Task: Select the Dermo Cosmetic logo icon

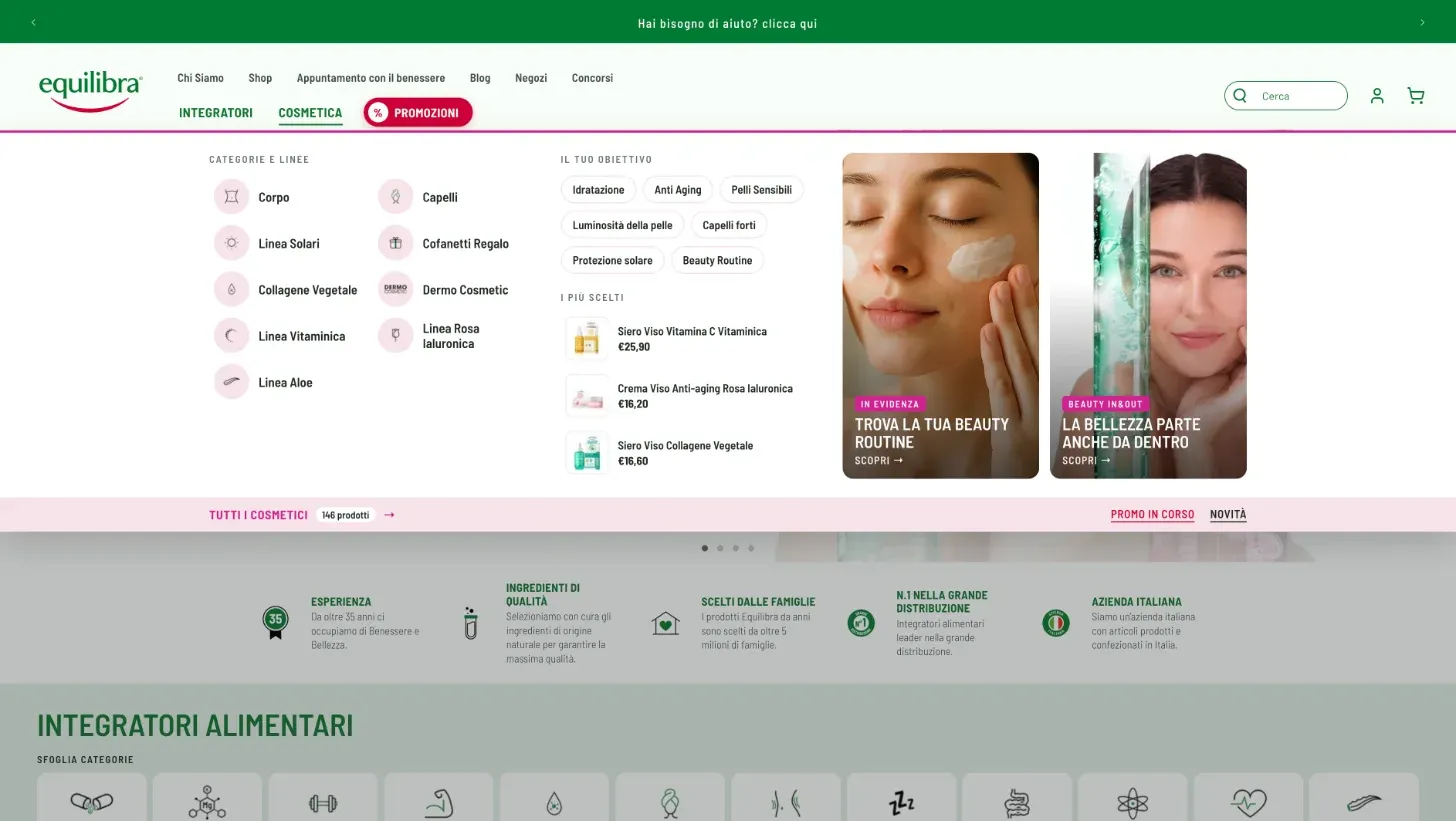Action: pyautogui.click(x=395, y=290)
